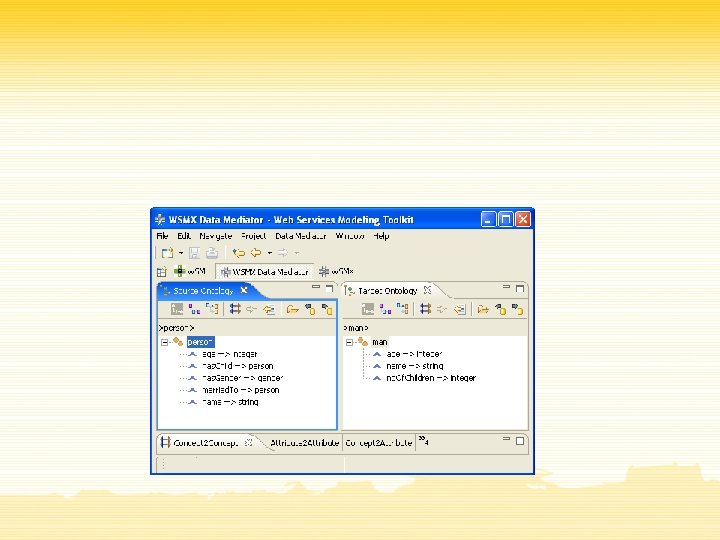
Task: Click Target Ontology purple squares icon
Action: click(x=386, y=309)
